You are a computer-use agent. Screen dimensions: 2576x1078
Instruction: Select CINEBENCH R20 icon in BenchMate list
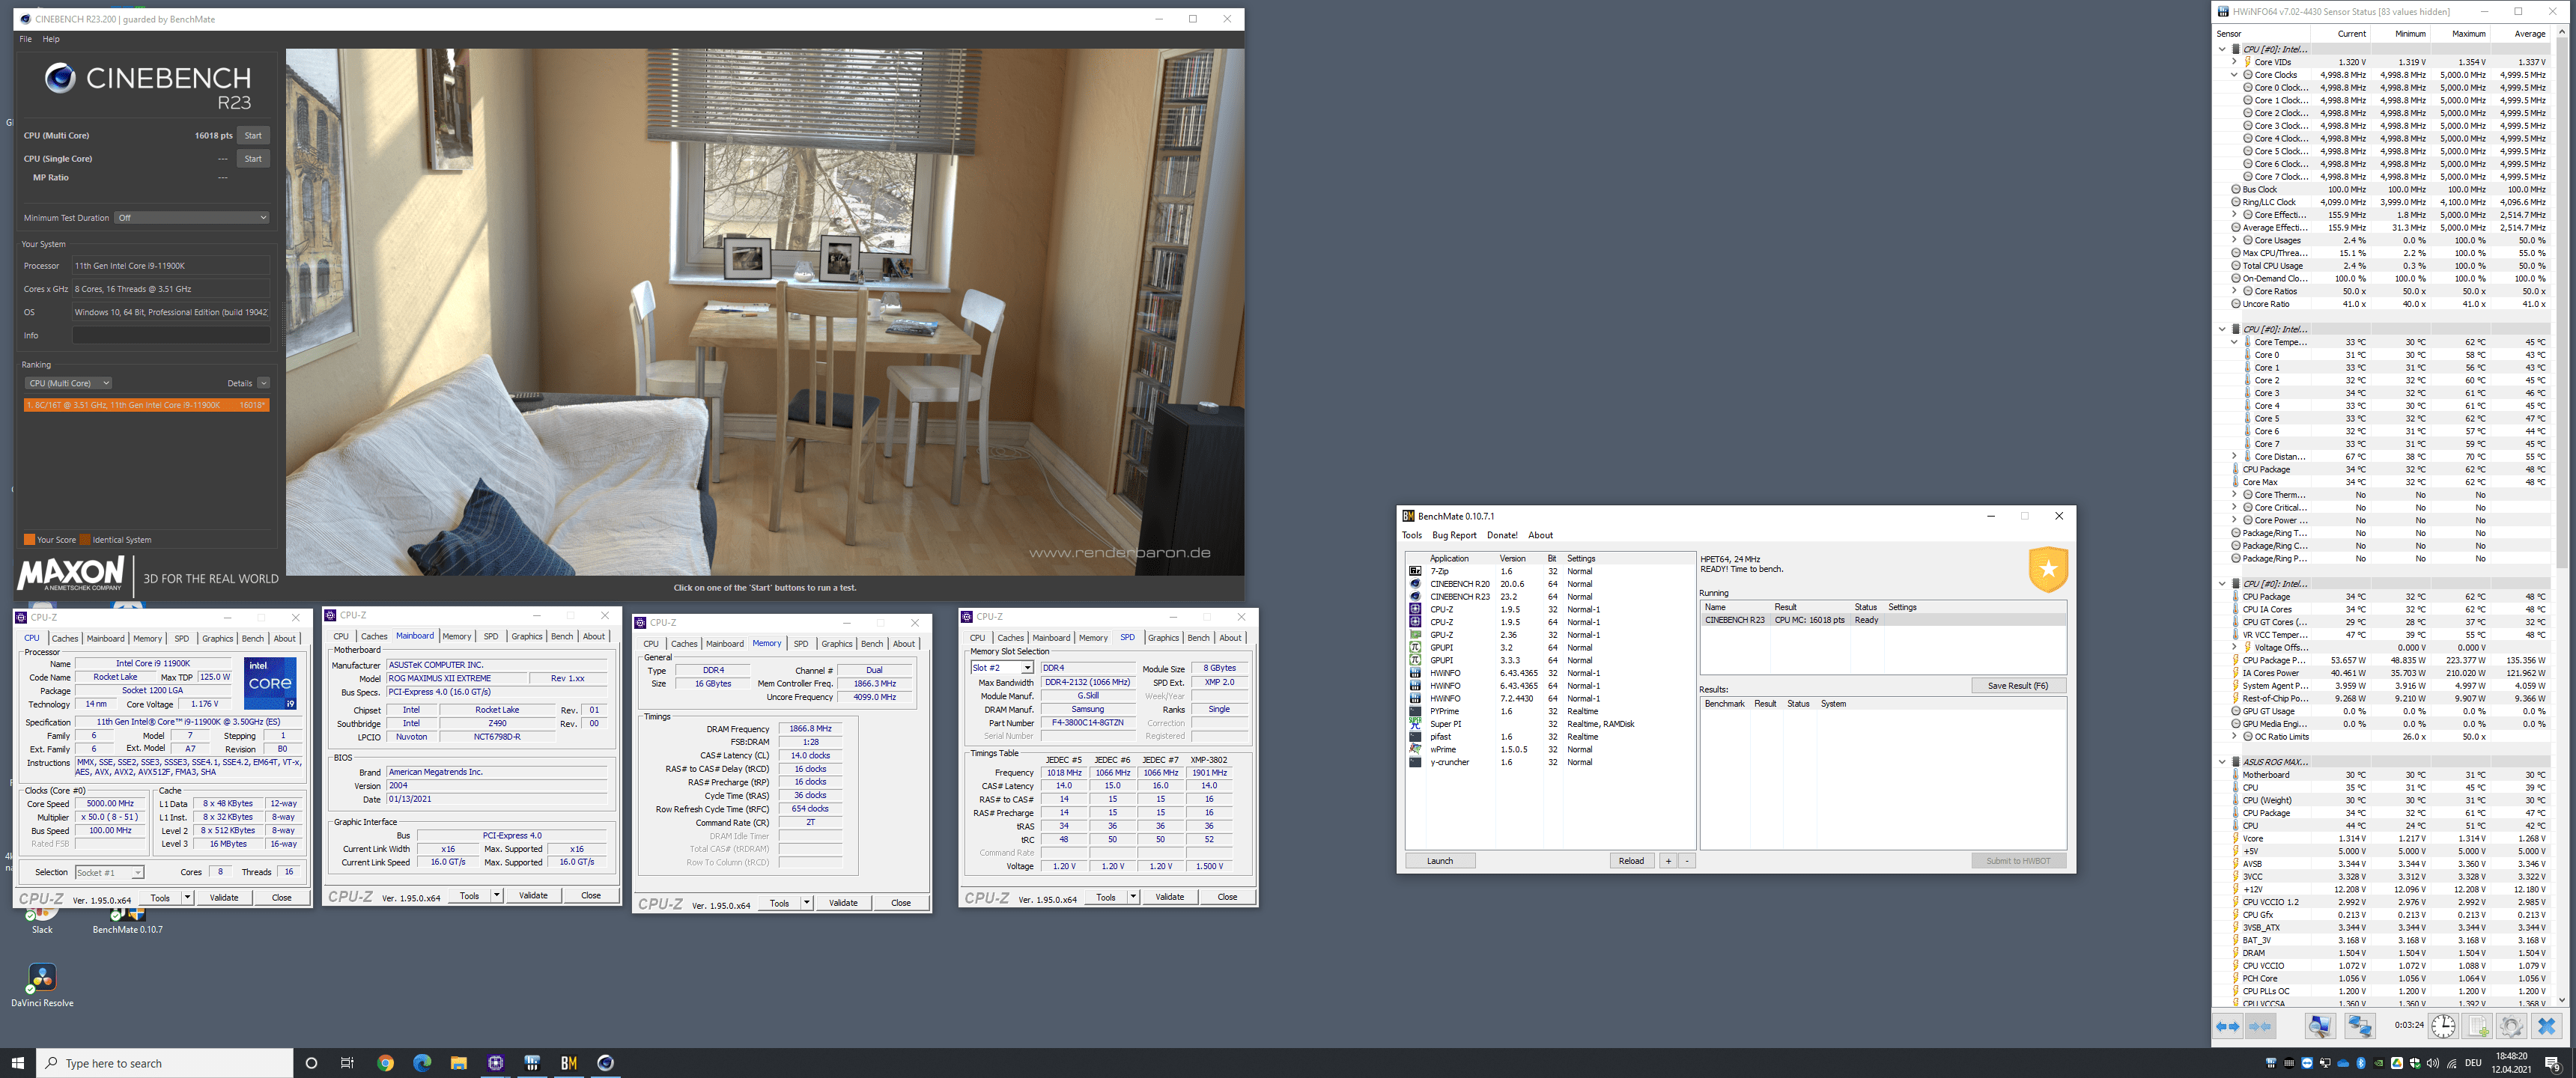pos(1415,584)
